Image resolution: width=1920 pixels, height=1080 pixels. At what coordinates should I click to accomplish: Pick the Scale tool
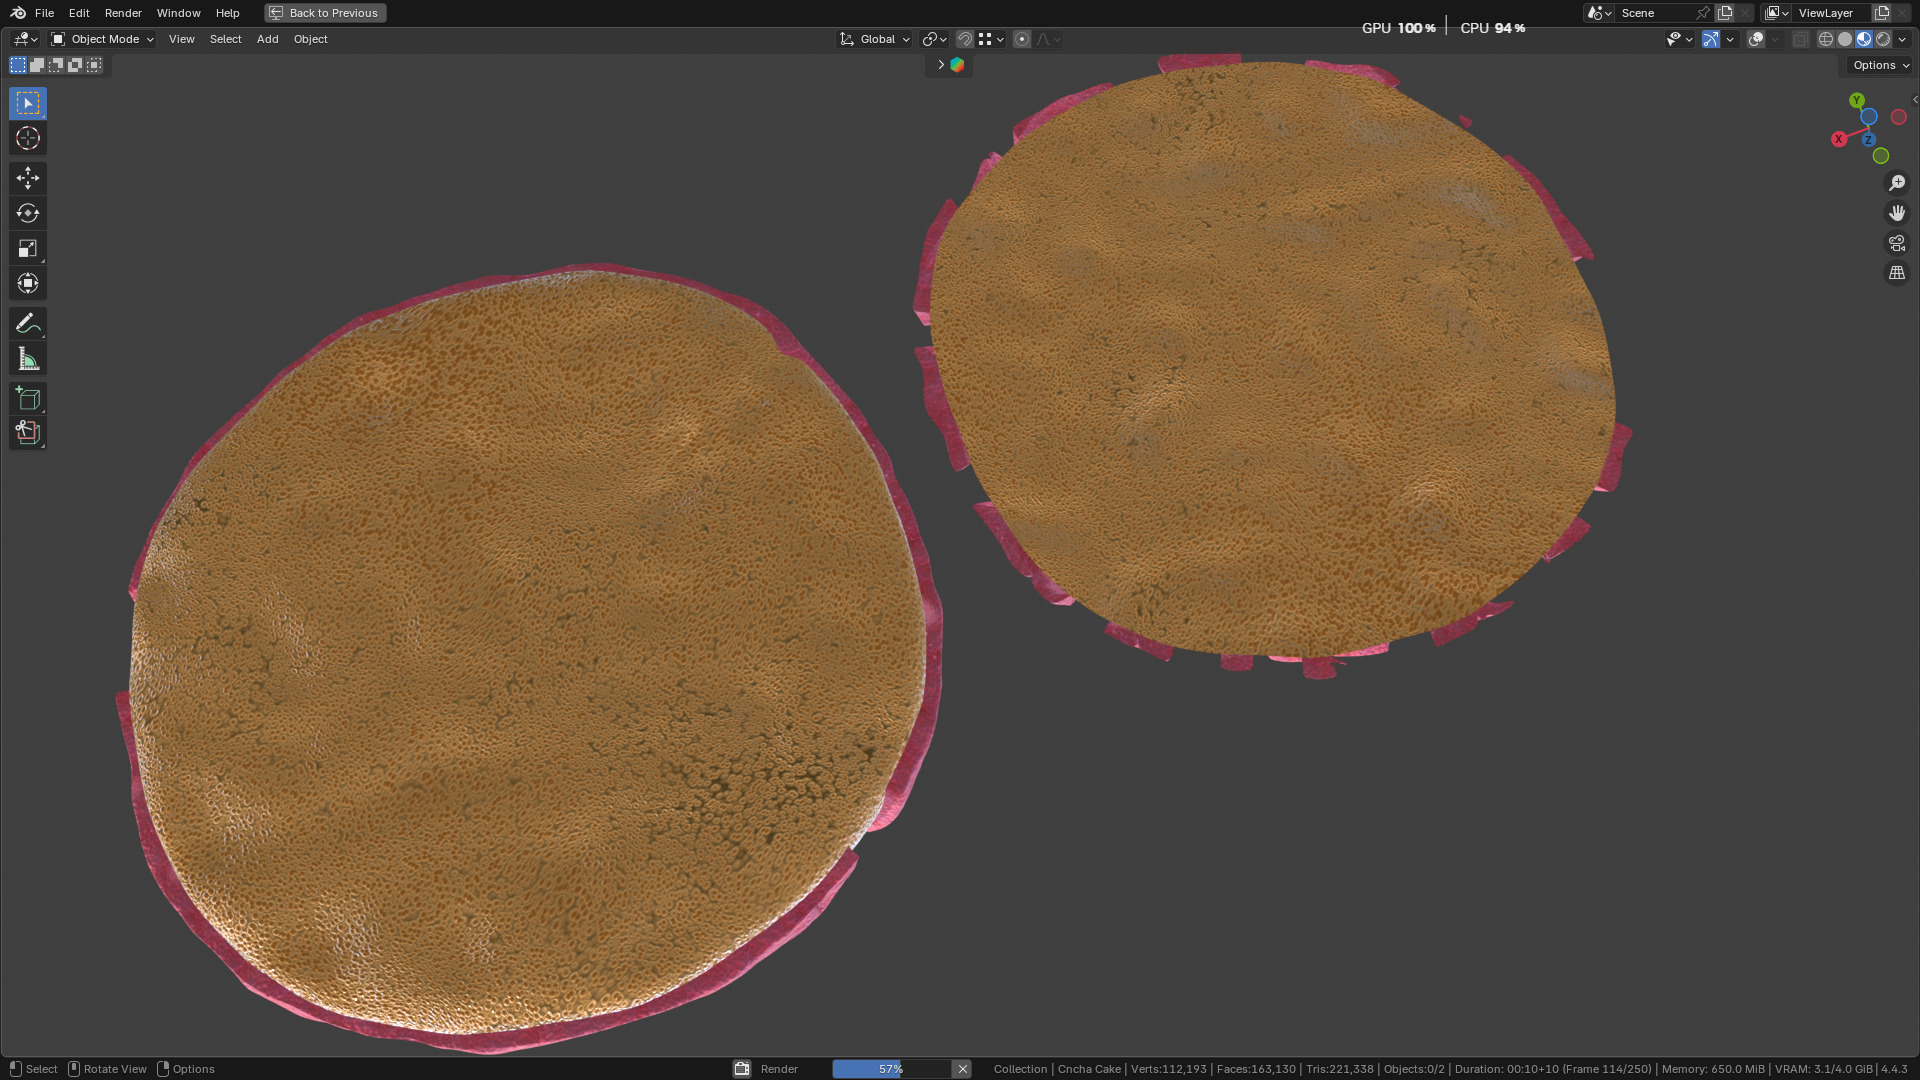pyautogui.click(x=28, y=248)
